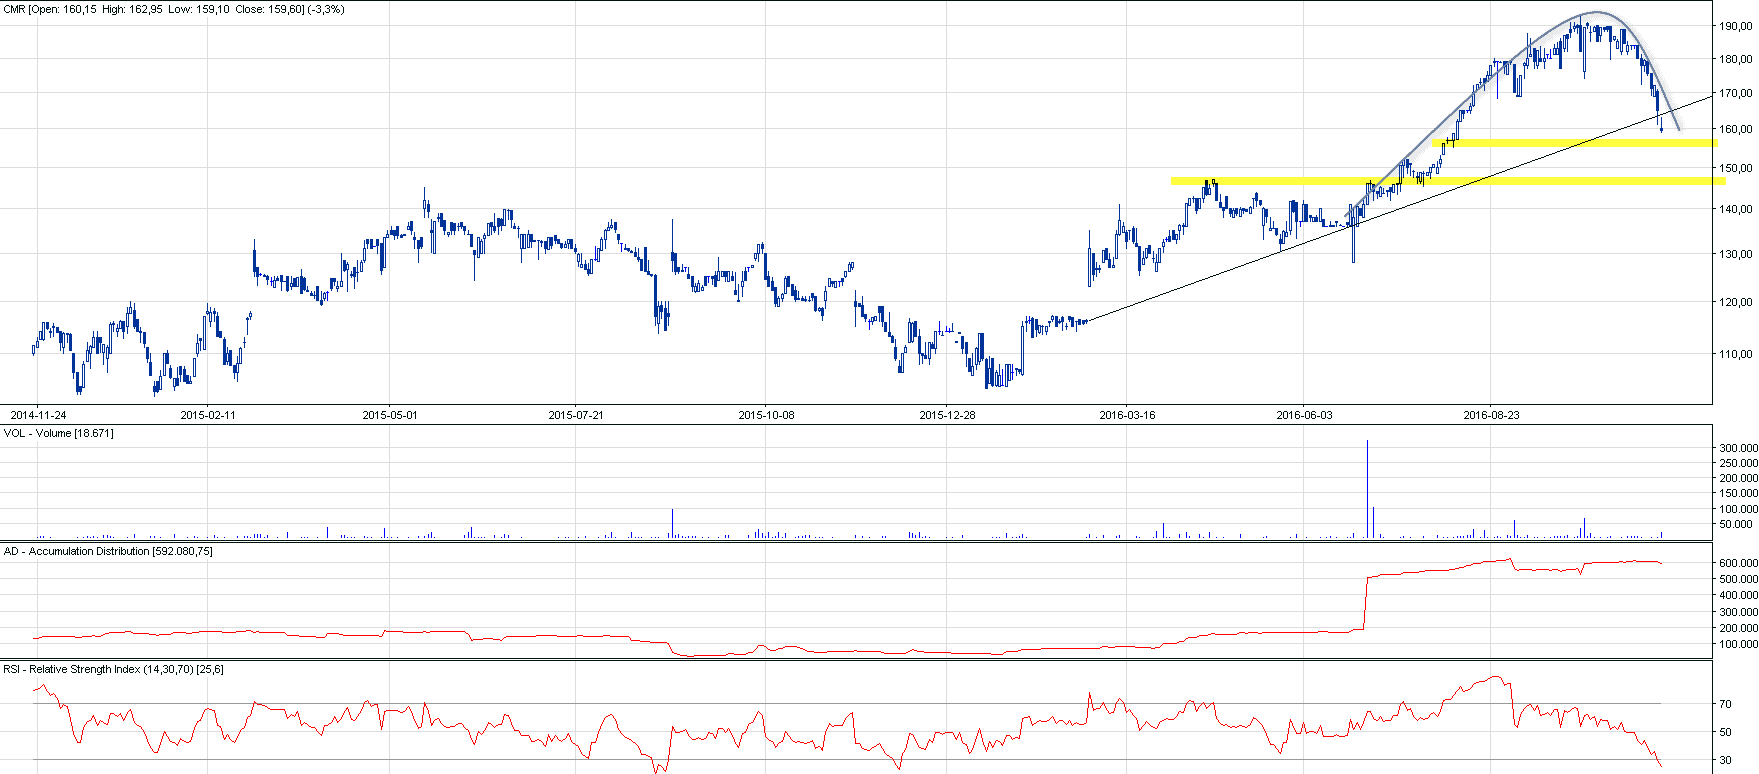Pick the 2015-12-28 date axis label
Viewport: 1759px width, 774px height.
[947, 415]
